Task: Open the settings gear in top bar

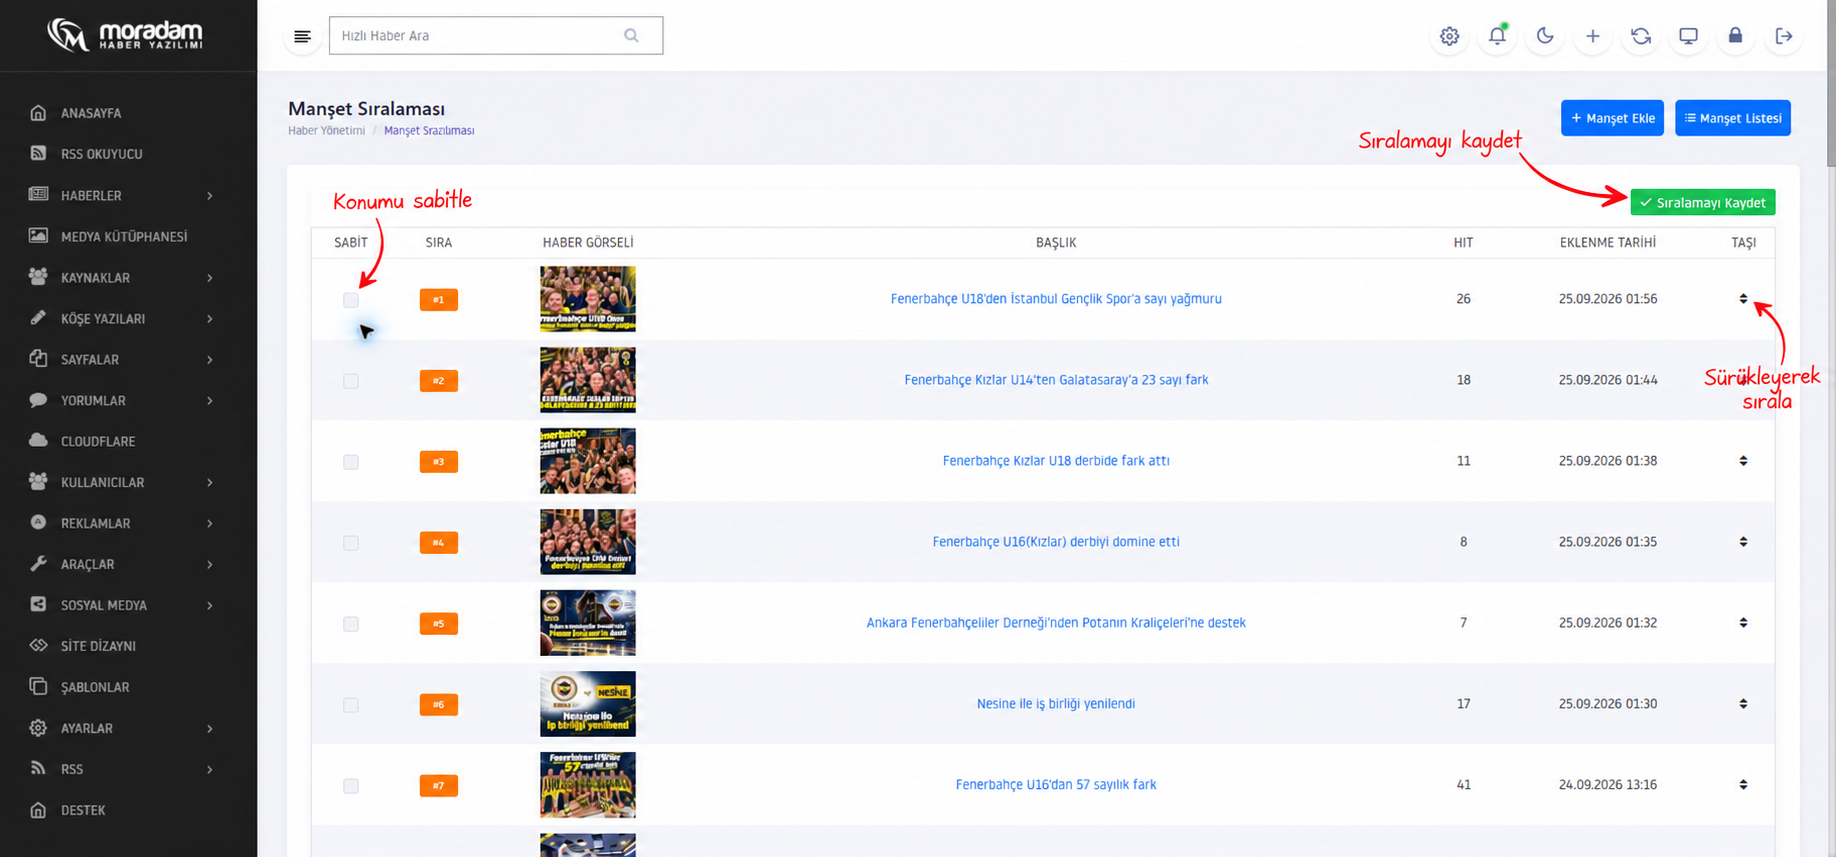Action: point(1449,36)
